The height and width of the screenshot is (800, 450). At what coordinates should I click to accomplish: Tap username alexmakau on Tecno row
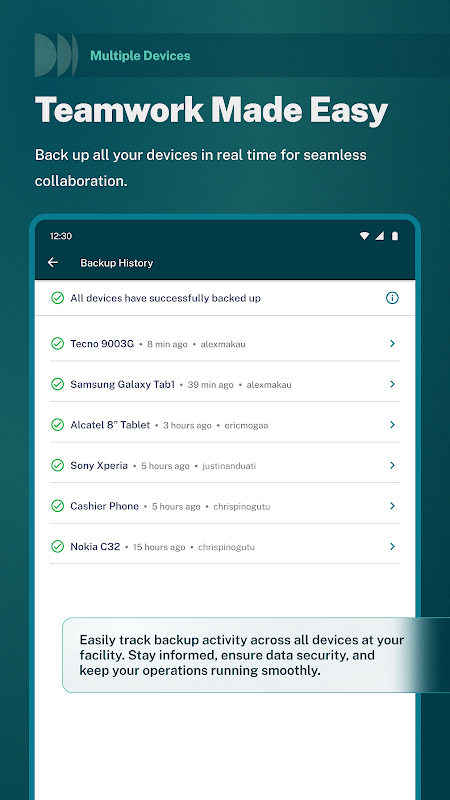coord(223,344)
